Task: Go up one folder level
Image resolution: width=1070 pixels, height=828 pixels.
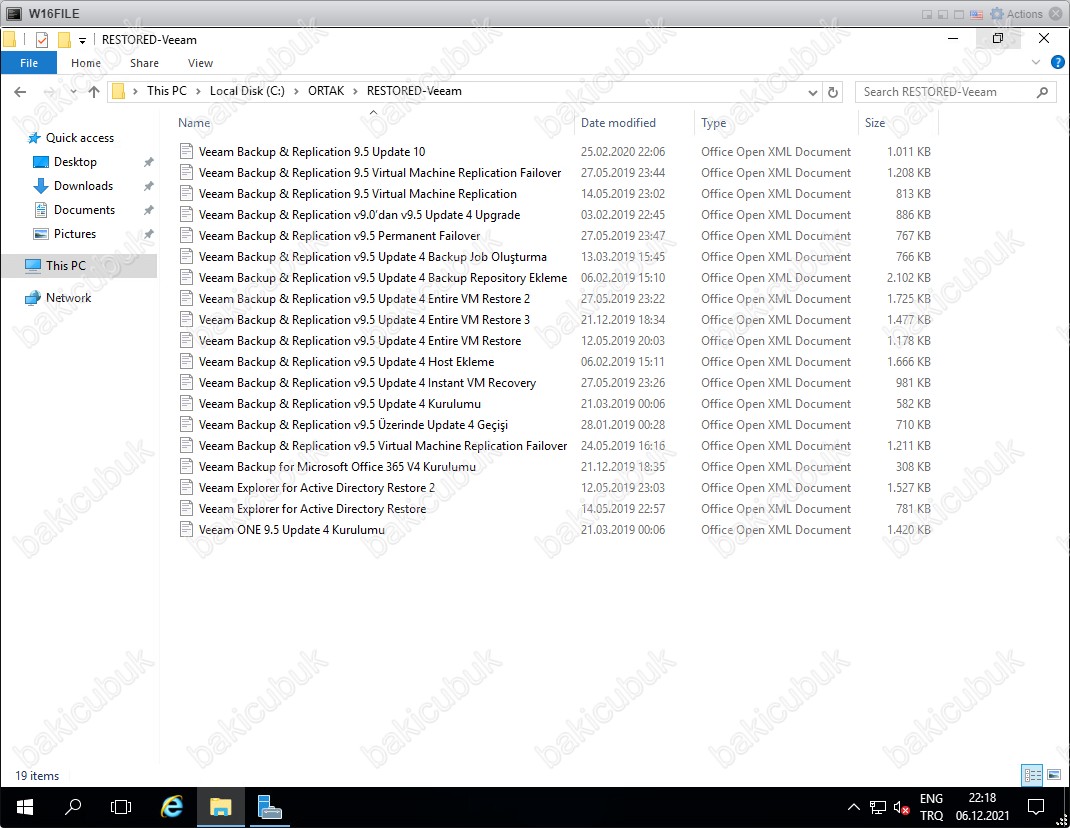Action: click(x=94, y=91)
